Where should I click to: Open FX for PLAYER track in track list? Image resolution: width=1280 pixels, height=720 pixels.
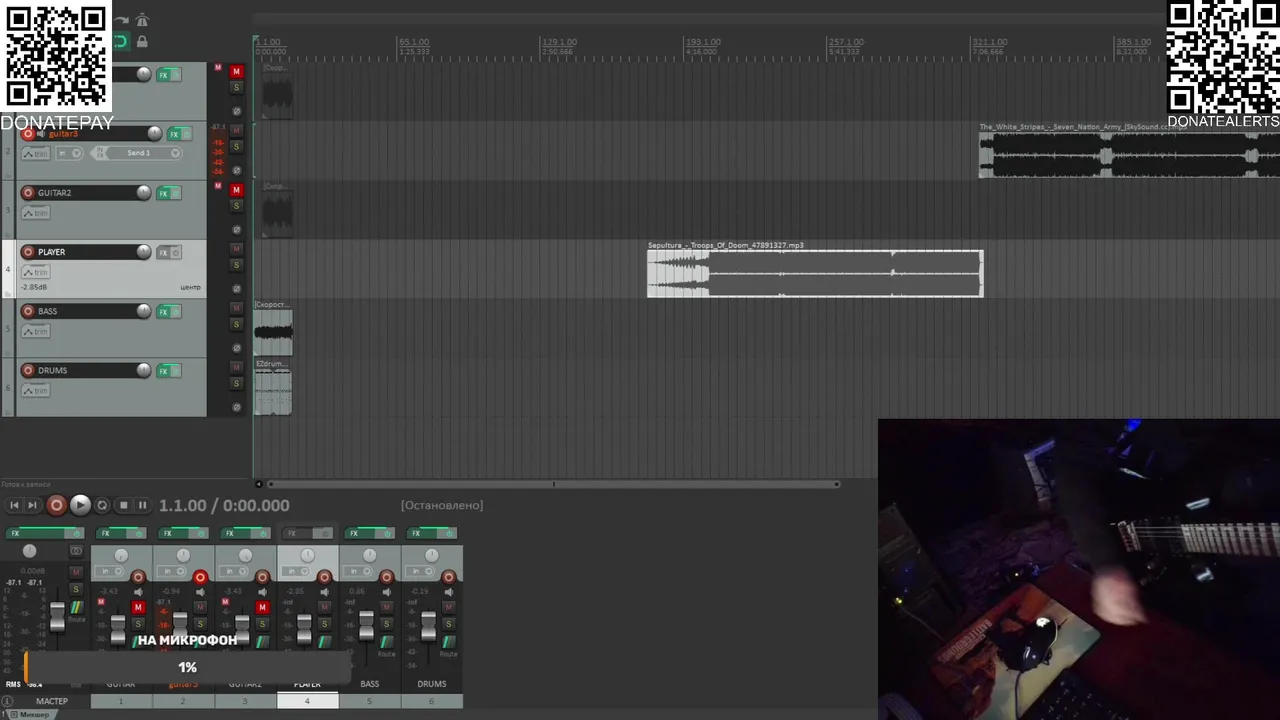(163, 253)
